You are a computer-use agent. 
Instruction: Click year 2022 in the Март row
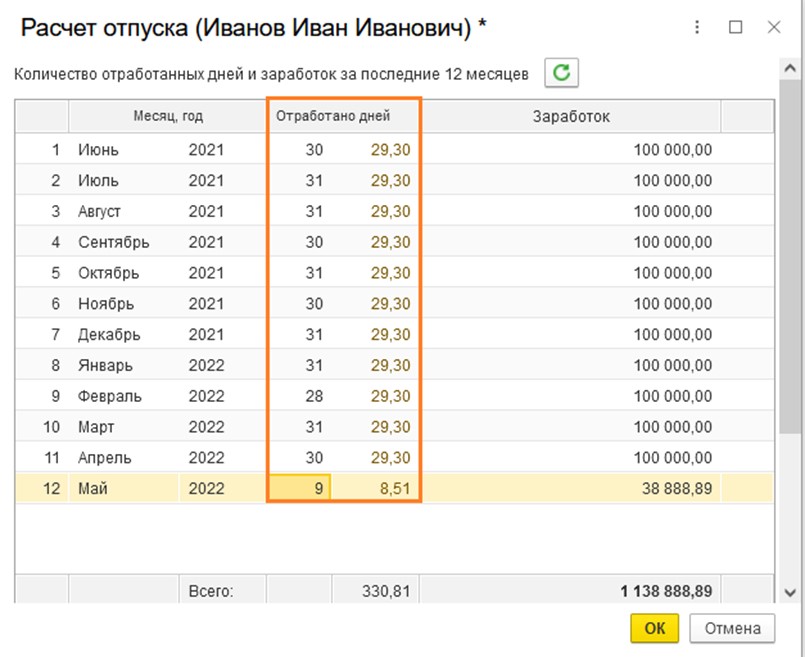[206, 427]
